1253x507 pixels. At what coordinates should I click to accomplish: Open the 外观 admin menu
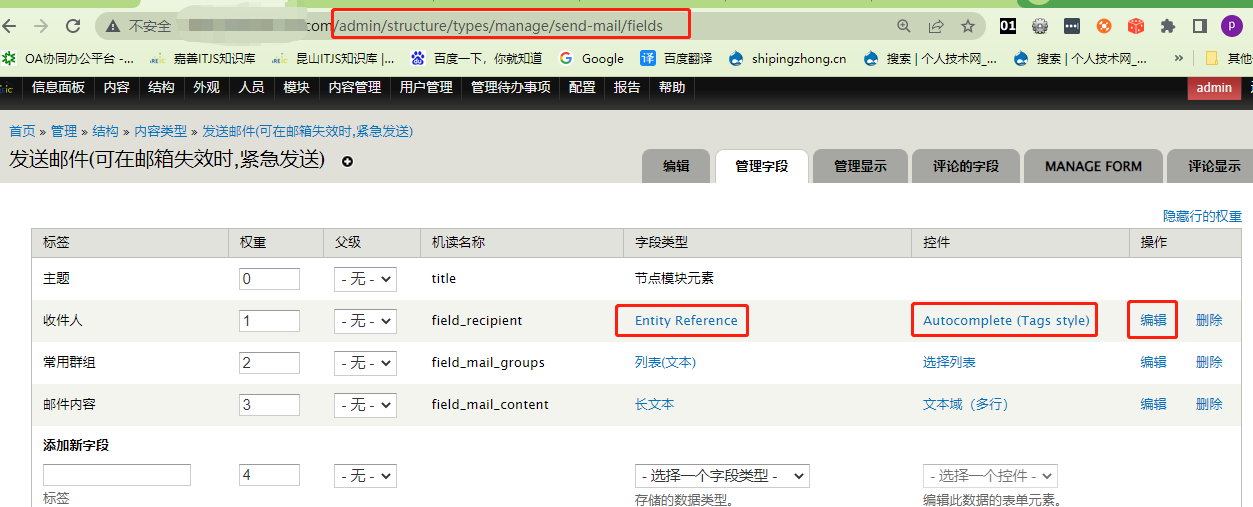point(206,87)
